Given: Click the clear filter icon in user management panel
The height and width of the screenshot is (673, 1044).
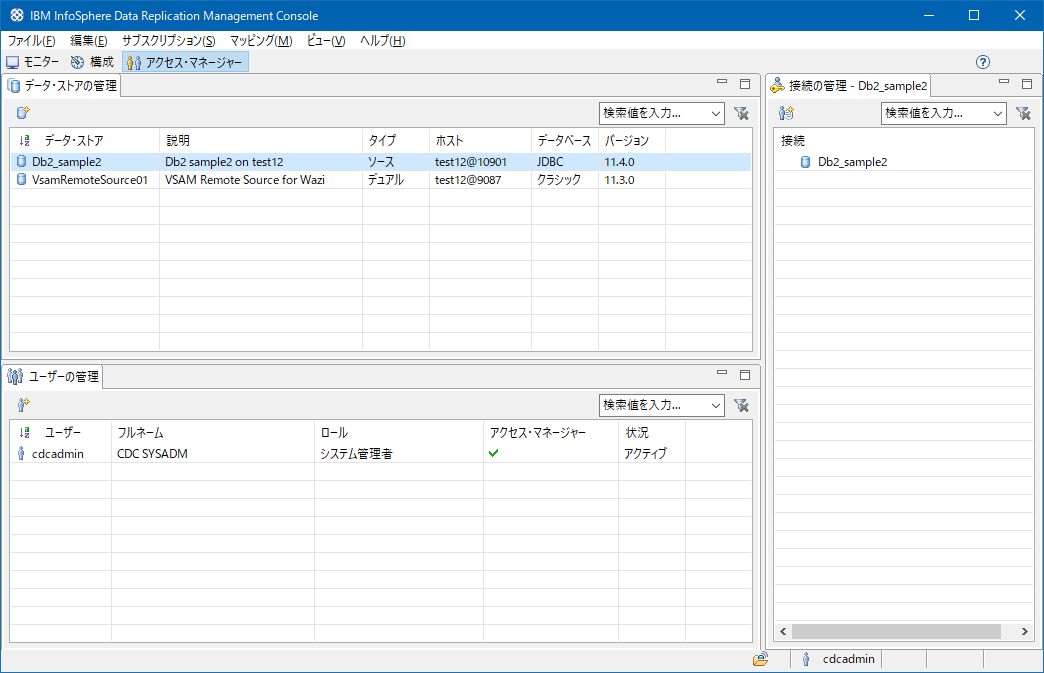Looking at the screenshot, I should pos(741,405).
